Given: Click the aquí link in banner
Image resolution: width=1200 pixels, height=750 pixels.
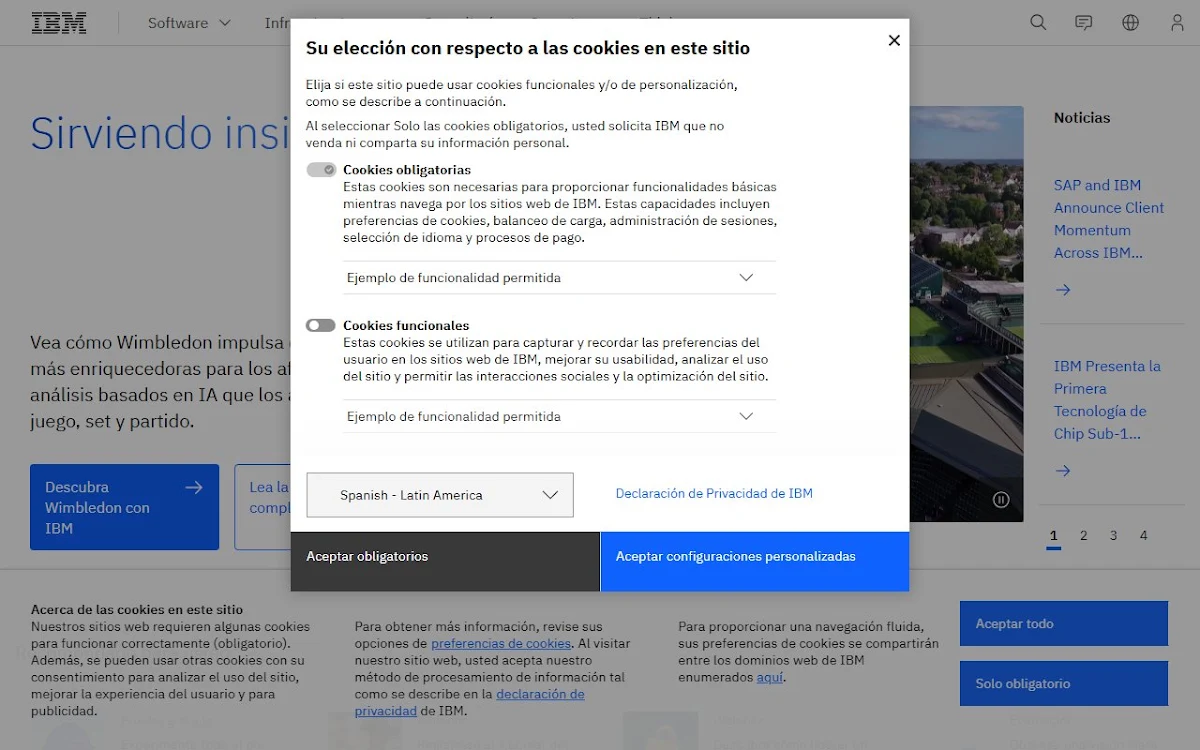Looking at the screenshot, I should point(770,677).
